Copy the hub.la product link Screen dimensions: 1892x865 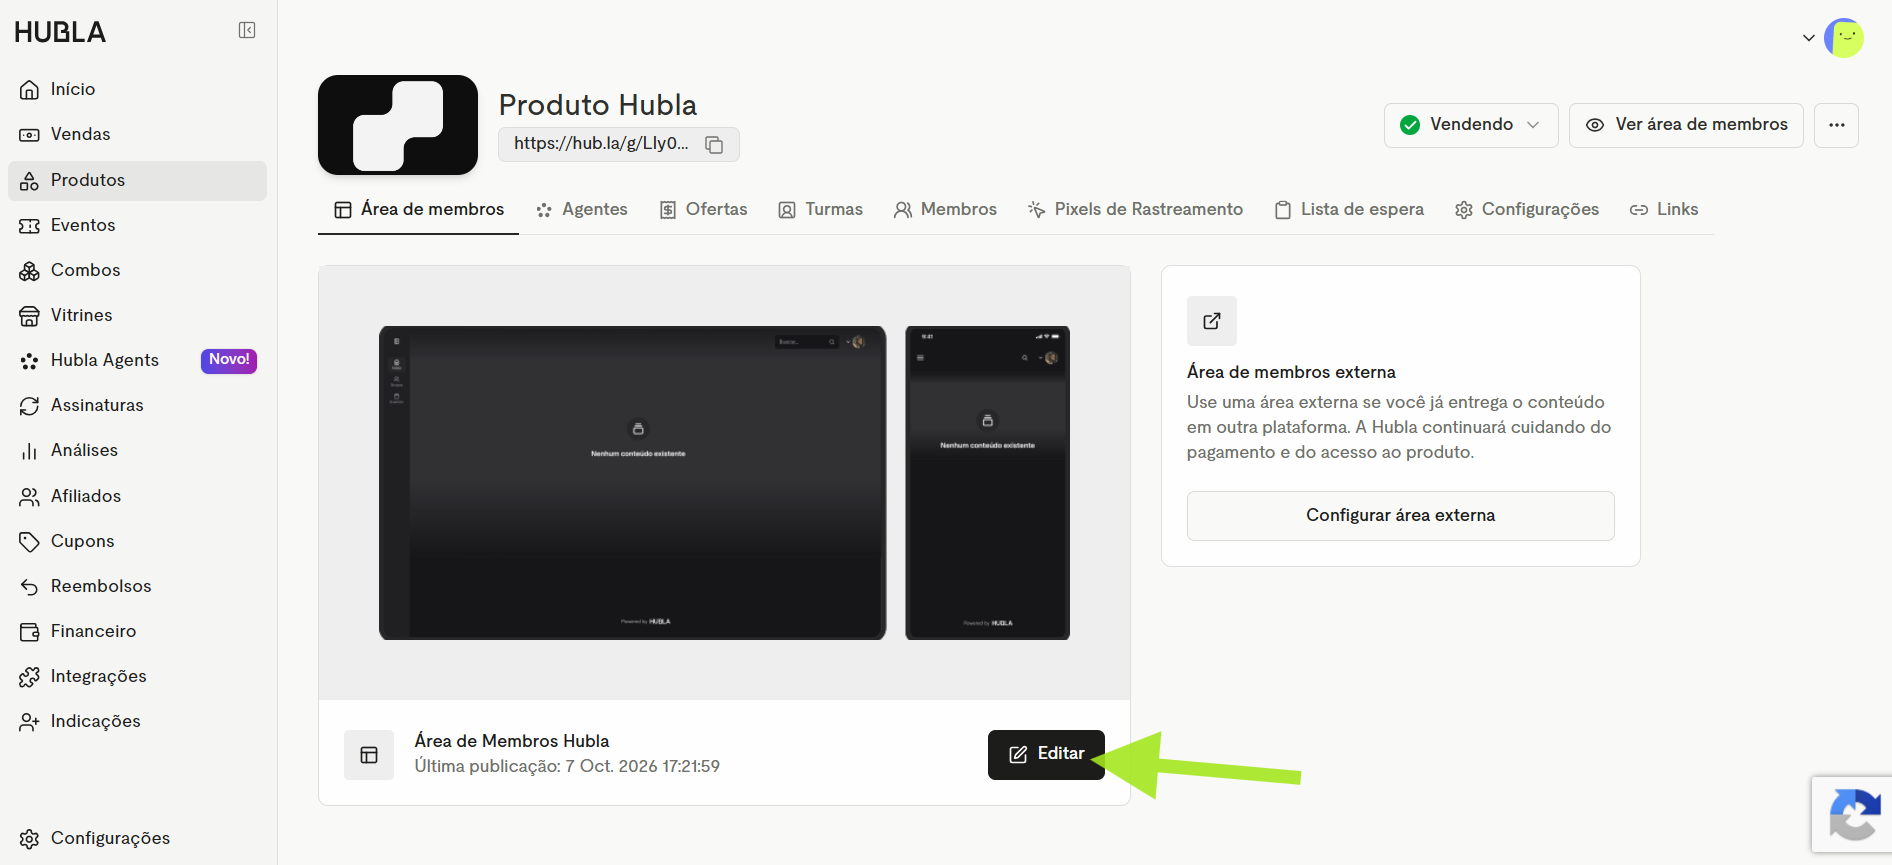coord(714,144)
